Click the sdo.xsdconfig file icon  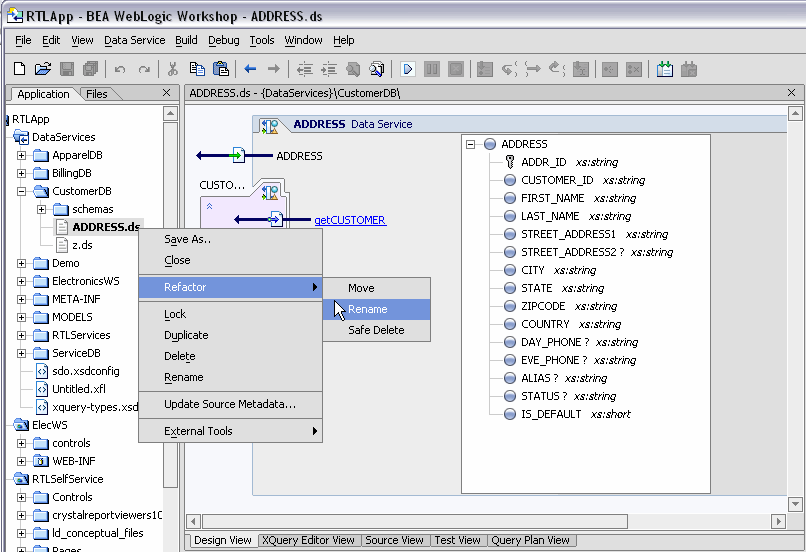[x=42, y=371]
